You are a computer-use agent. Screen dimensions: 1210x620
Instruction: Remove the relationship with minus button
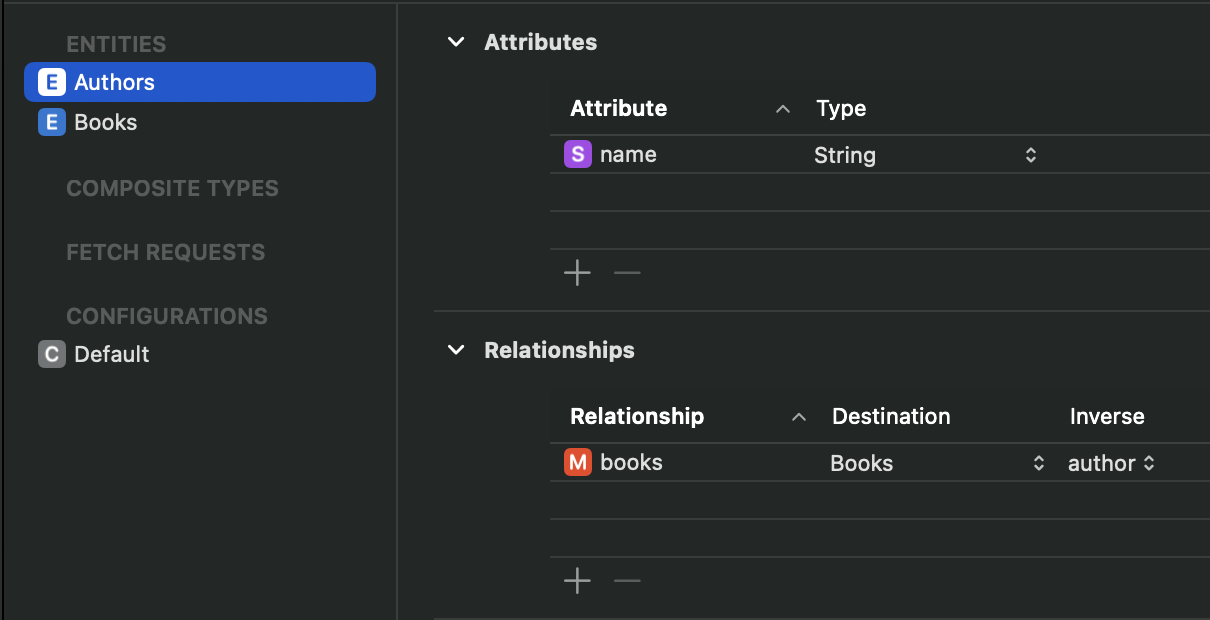tap(627, 581)
